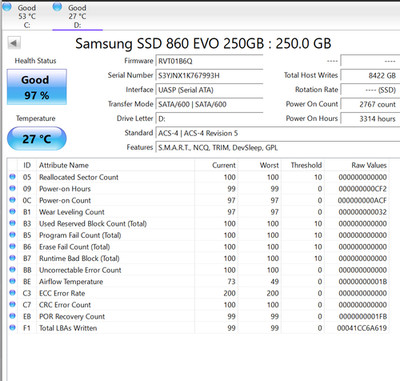400x381 pixels.
Task: Click the Rotation Rate value (SSD)
Action: 370,90
